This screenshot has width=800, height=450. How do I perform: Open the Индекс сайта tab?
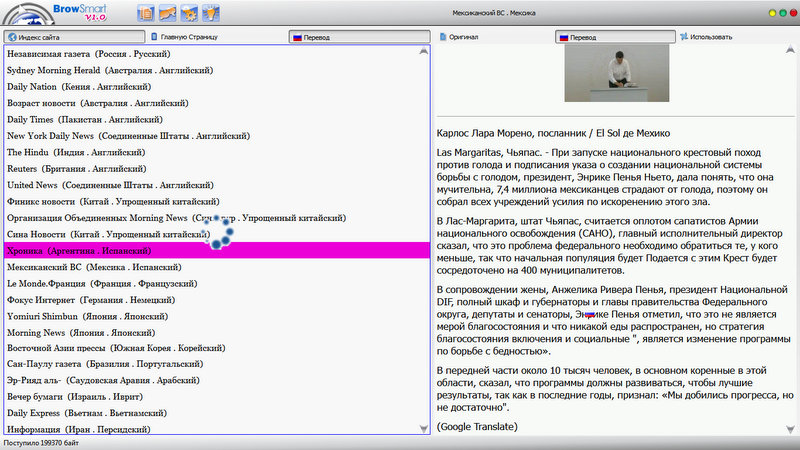74,37
